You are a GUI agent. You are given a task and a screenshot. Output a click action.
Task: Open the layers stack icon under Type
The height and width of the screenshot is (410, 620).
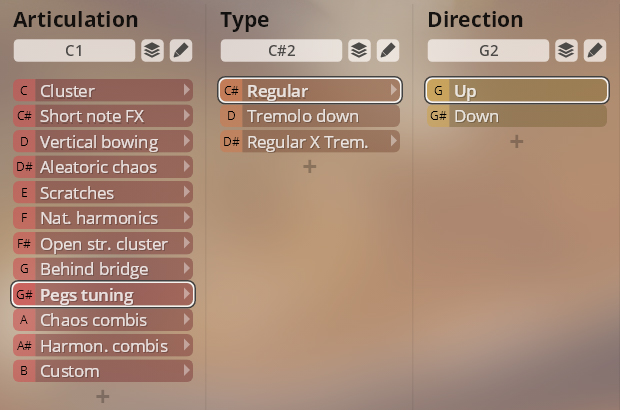pos(359,50)
